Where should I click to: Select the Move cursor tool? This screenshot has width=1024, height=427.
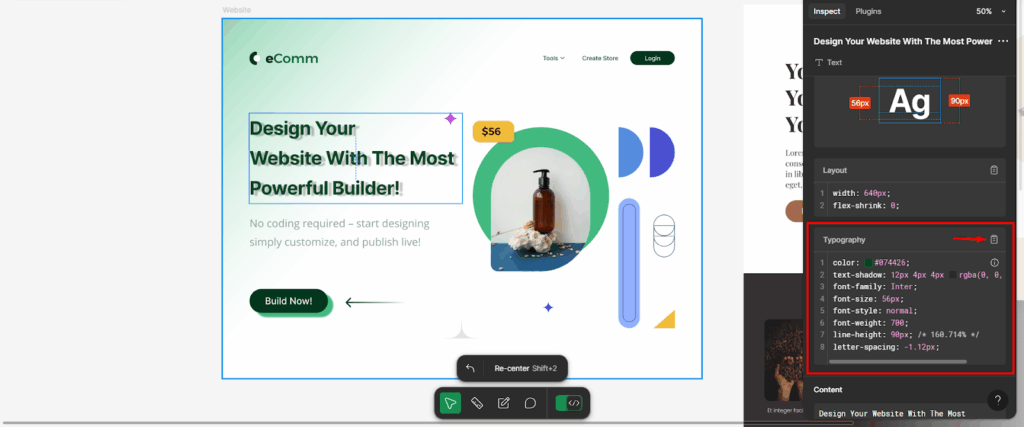(450, 403)
